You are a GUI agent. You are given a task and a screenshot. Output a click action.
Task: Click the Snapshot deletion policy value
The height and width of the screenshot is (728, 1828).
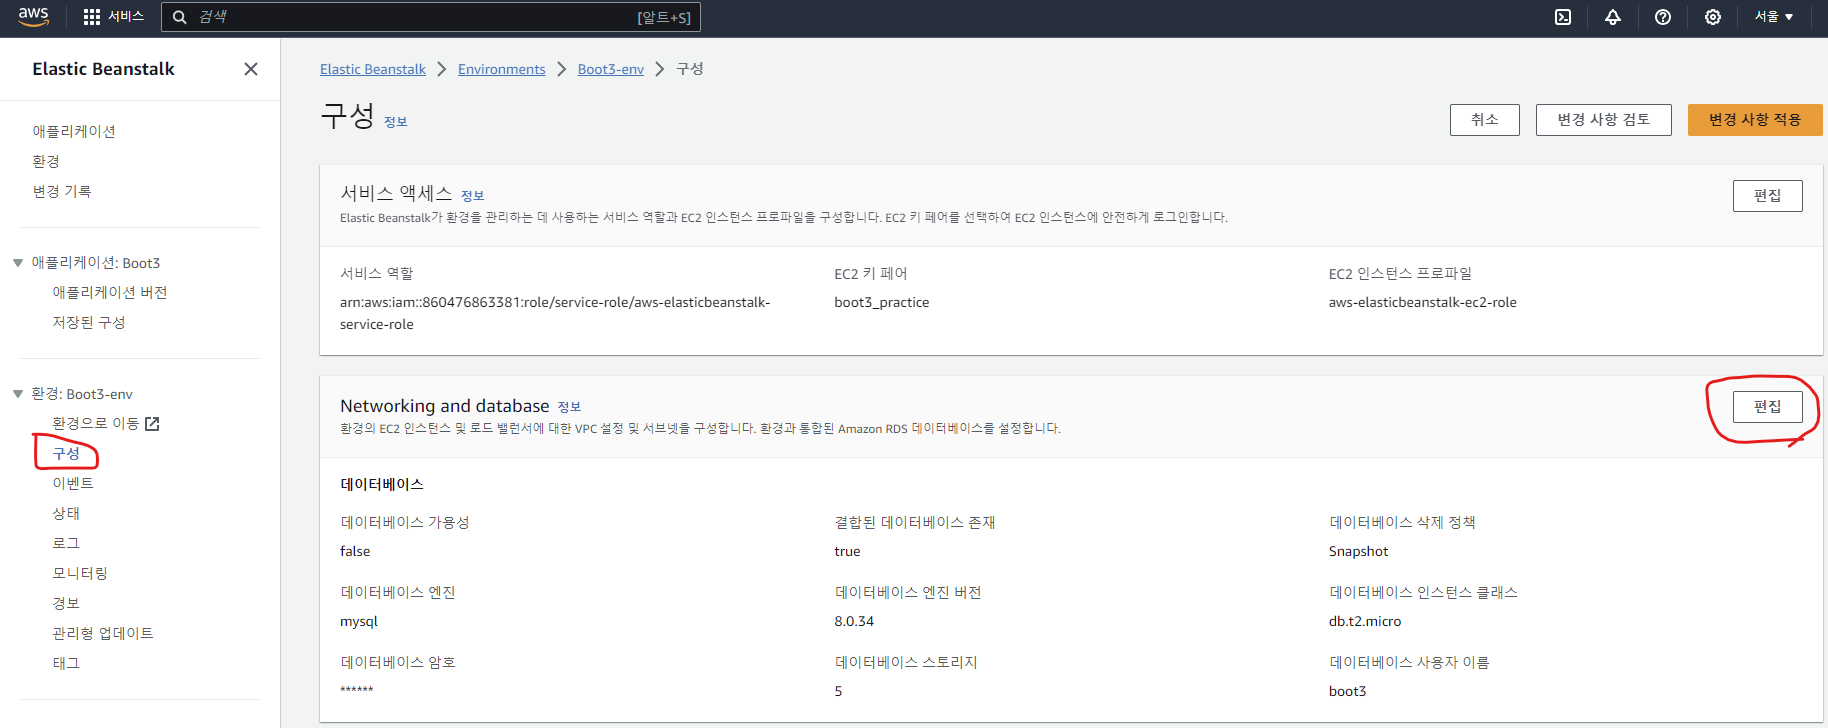tap(1358, 551)
